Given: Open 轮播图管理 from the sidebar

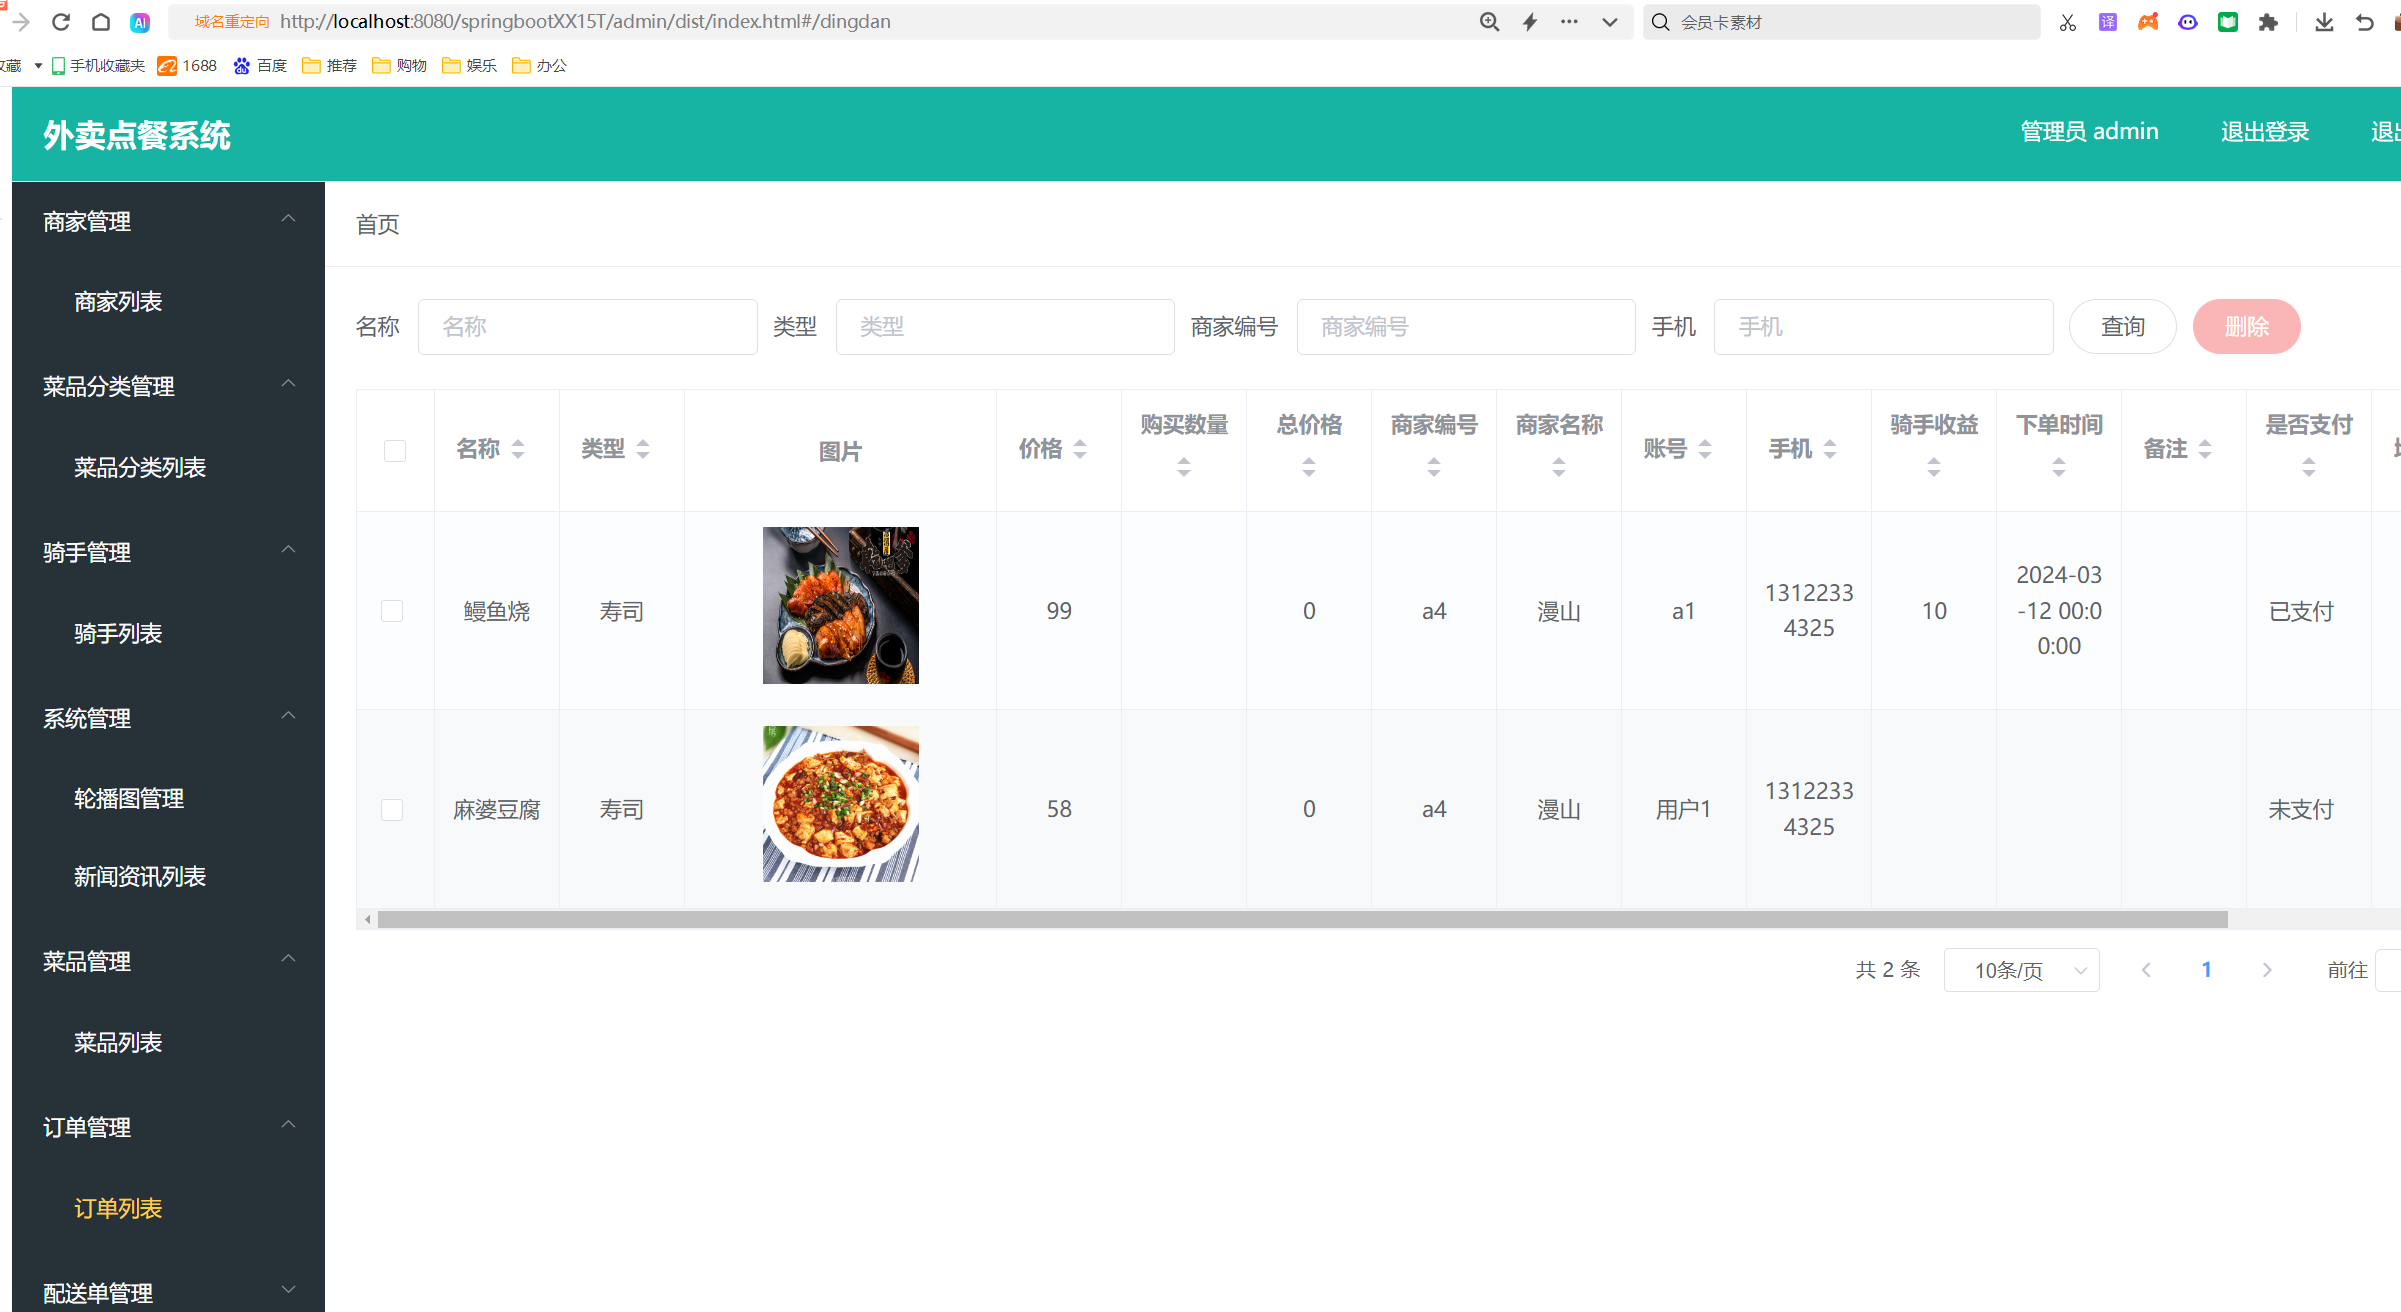Looking at the screenshot, I should point(128,798).
